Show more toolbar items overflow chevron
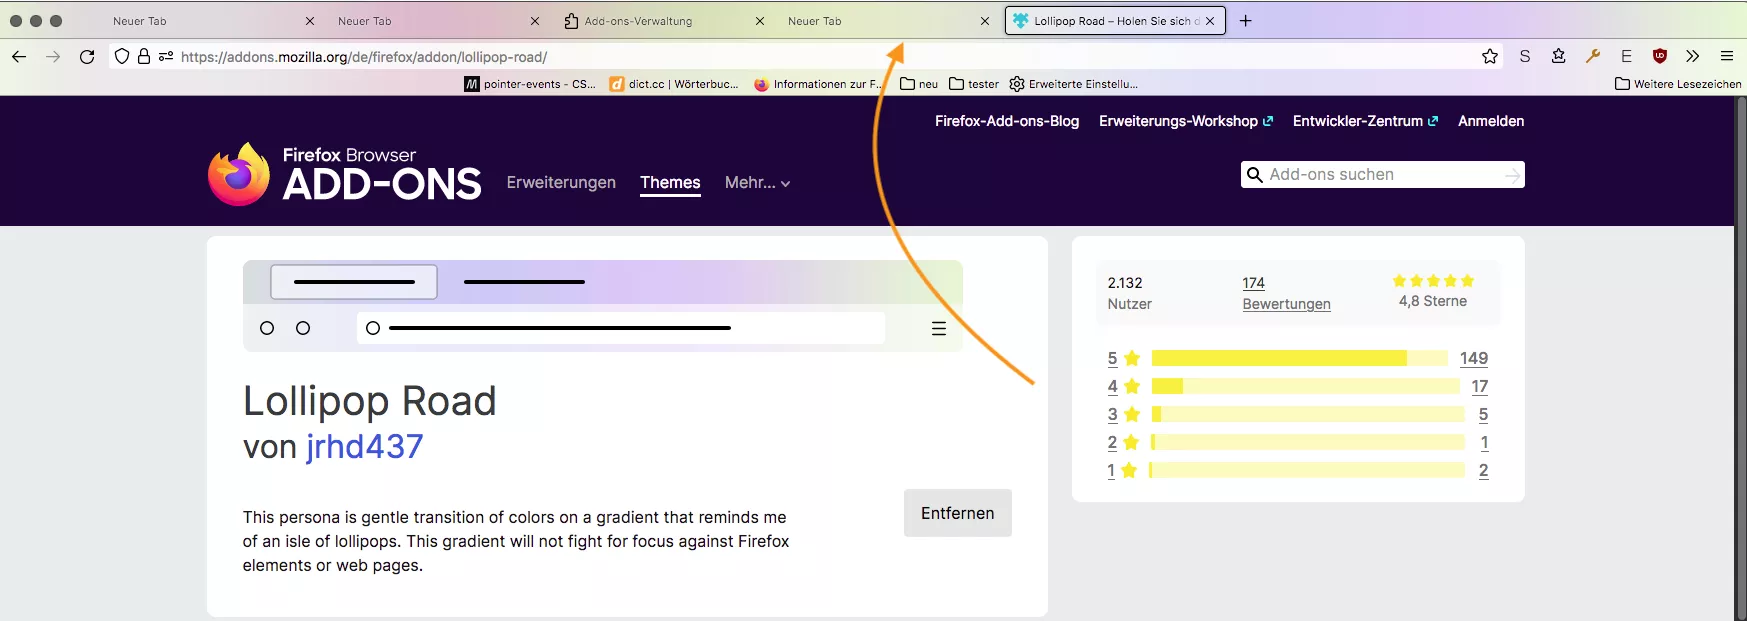1747x621 pixels. coord(1693,56)
